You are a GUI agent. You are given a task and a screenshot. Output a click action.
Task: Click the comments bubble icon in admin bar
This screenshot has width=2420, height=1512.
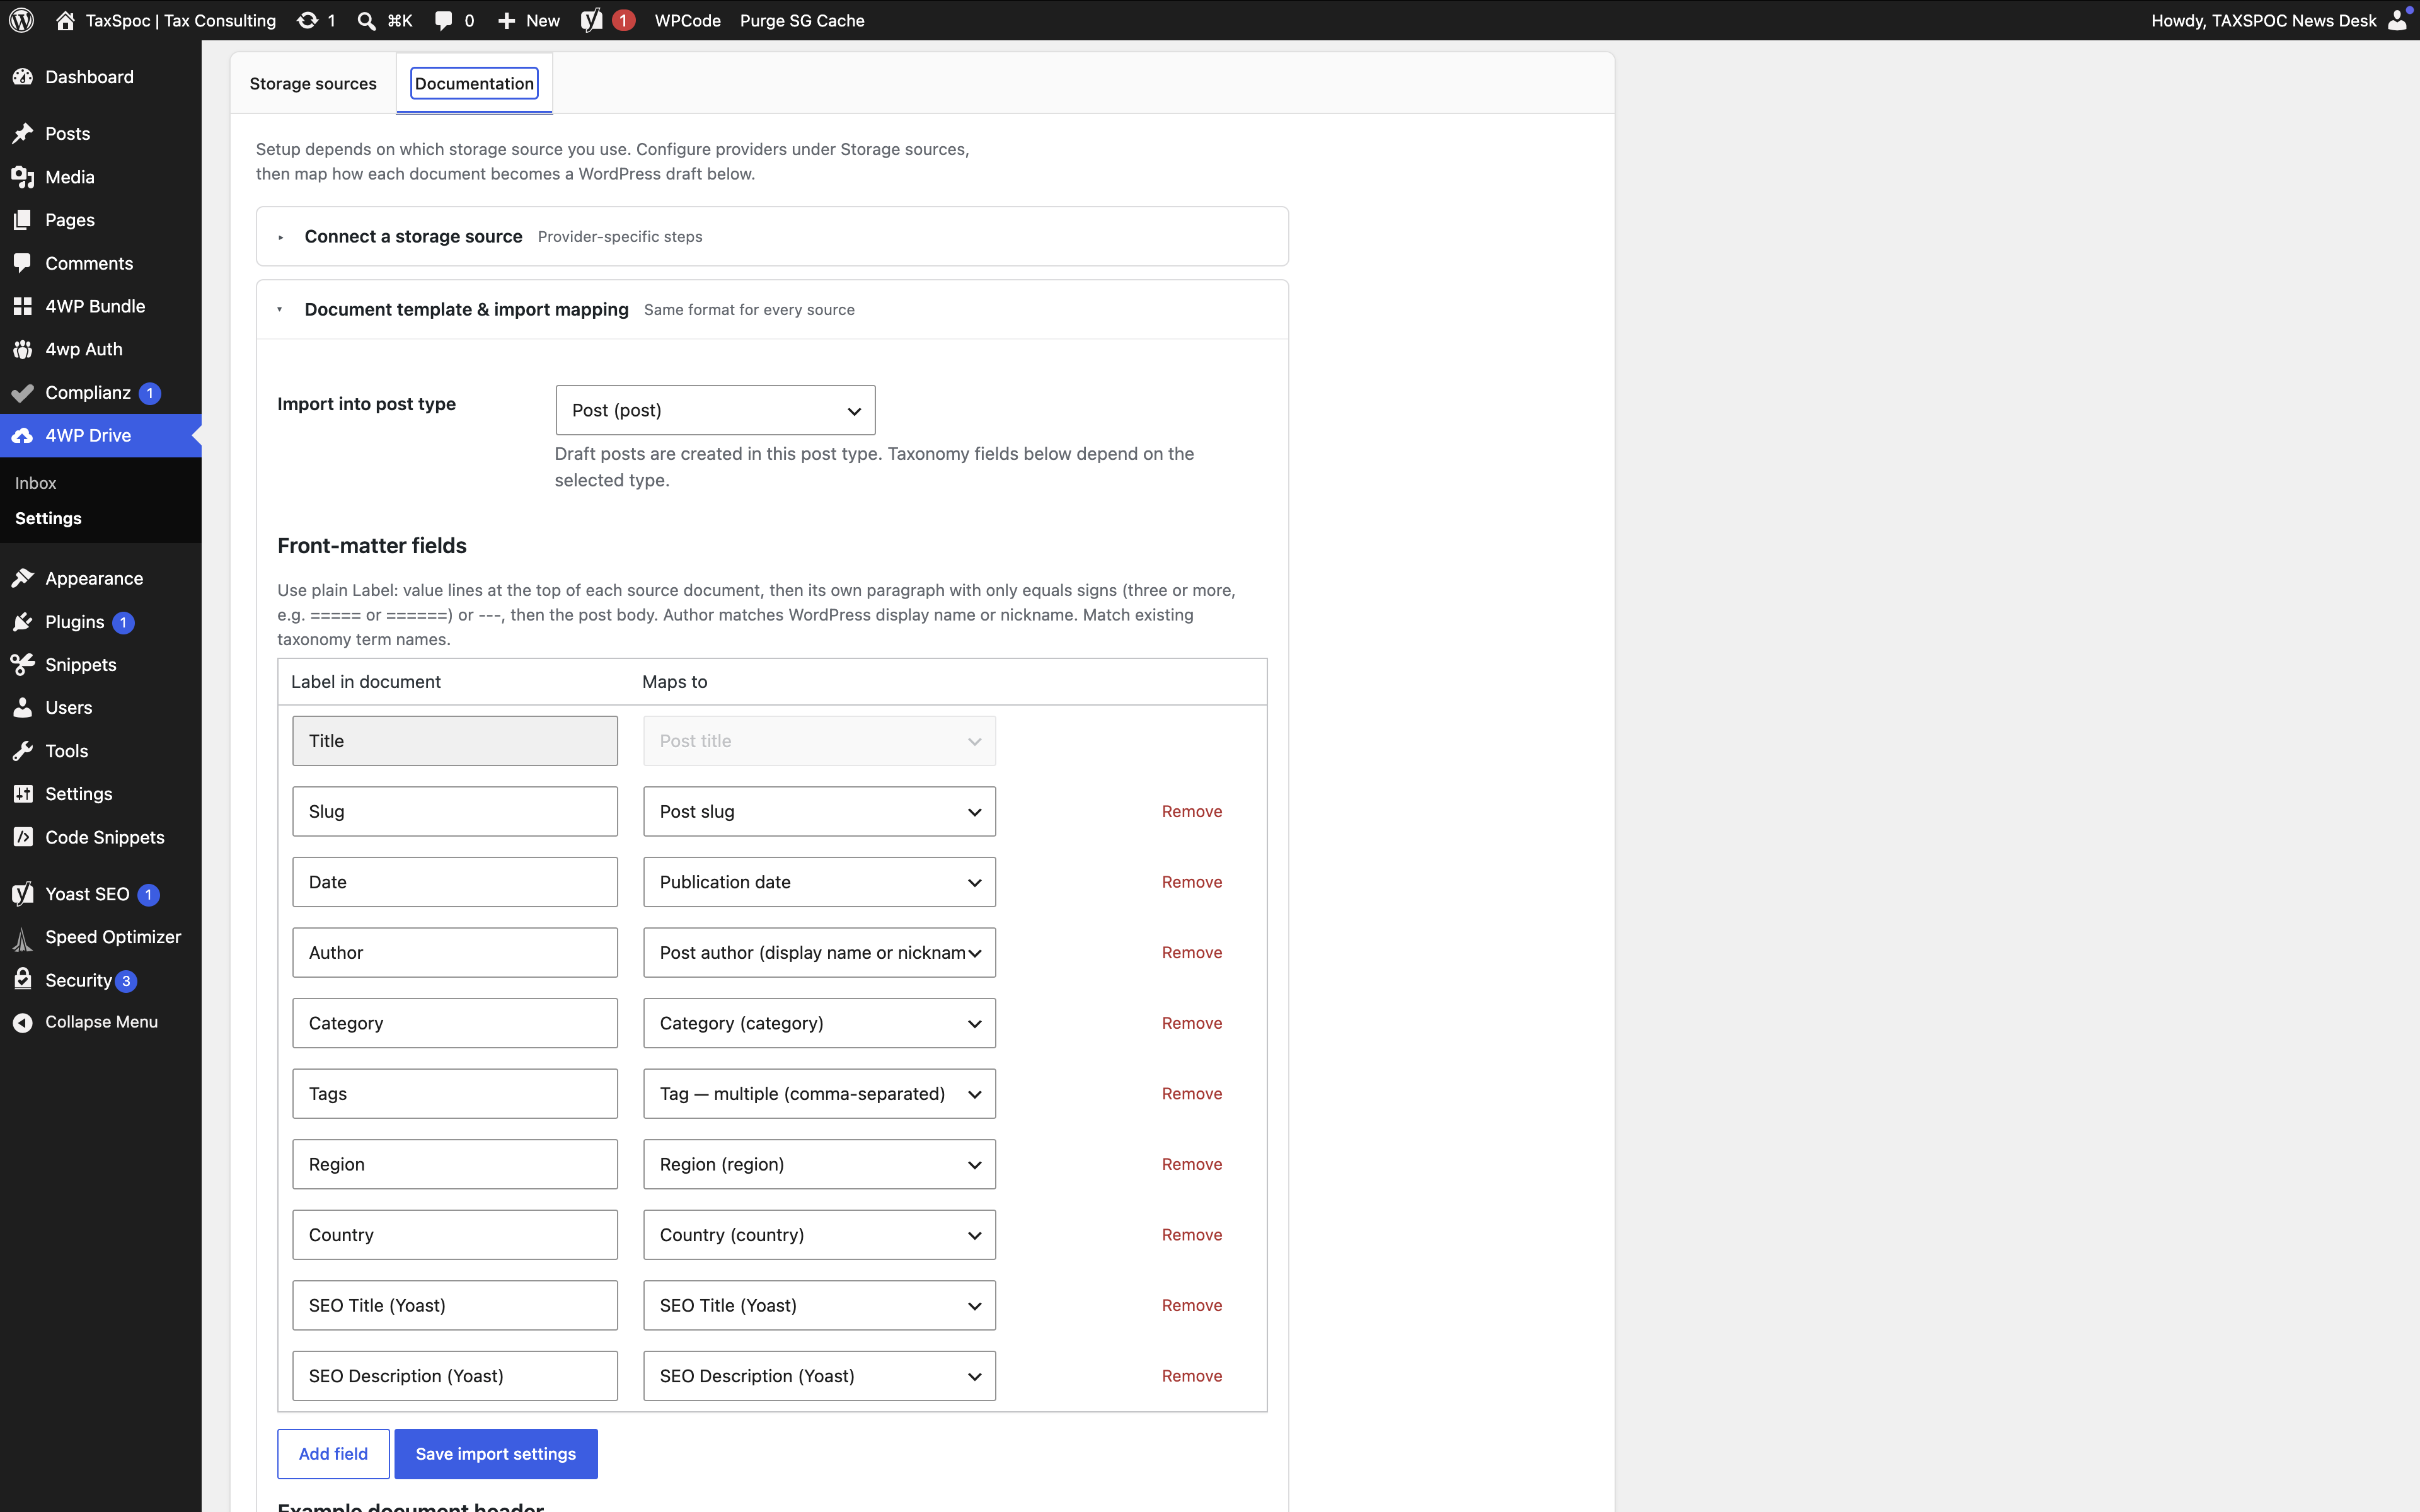tap(444, 20)
